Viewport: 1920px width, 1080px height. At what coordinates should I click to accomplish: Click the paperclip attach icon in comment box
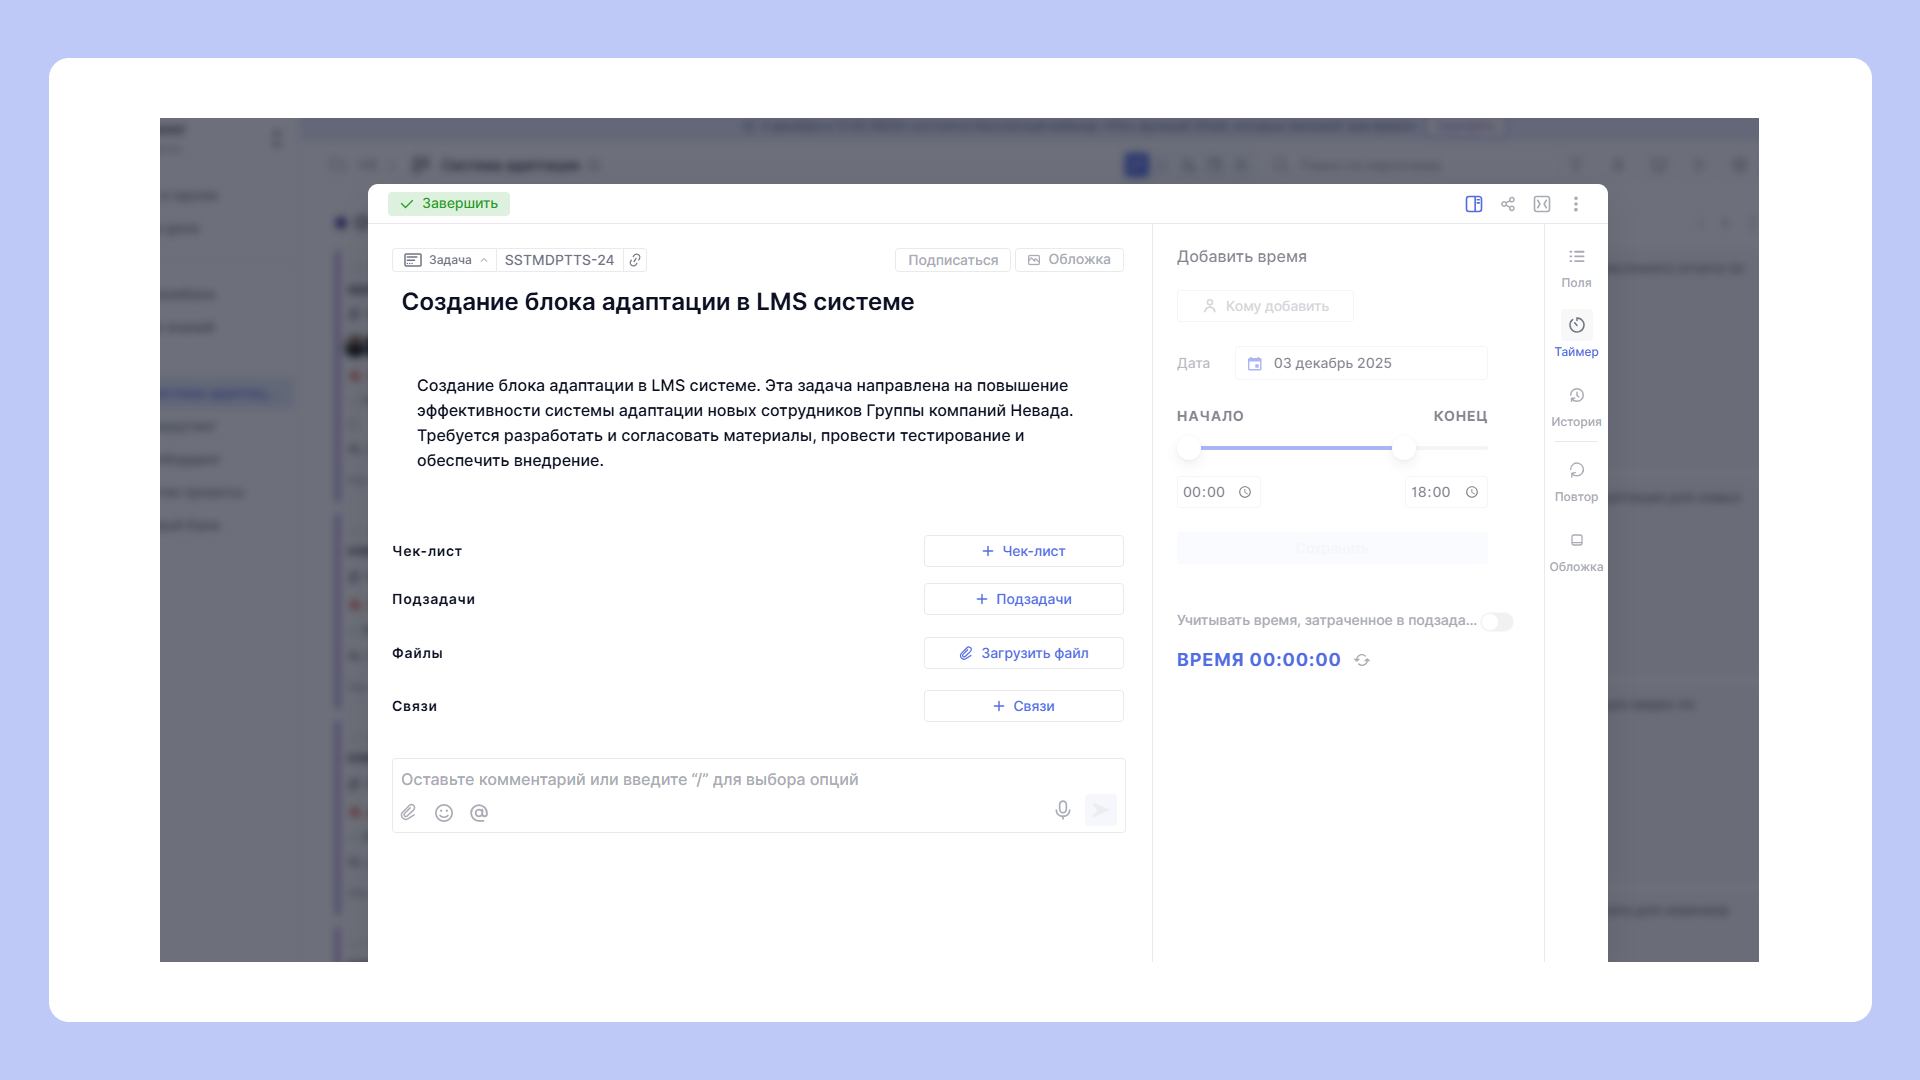click(x=409, y=813)
